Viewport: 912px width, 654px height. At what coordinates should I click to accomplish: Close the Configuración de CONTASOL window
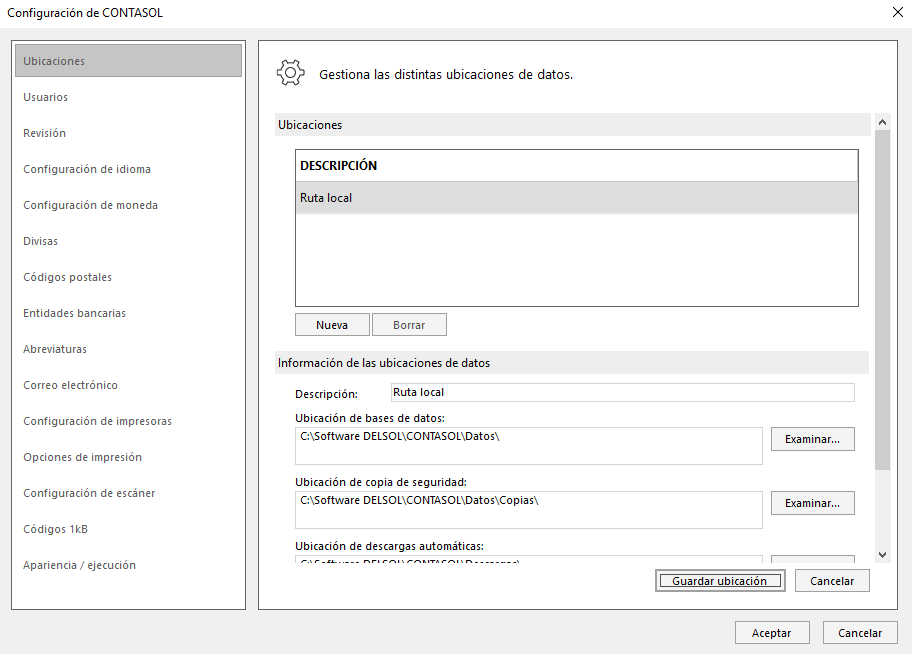(897, 12)
